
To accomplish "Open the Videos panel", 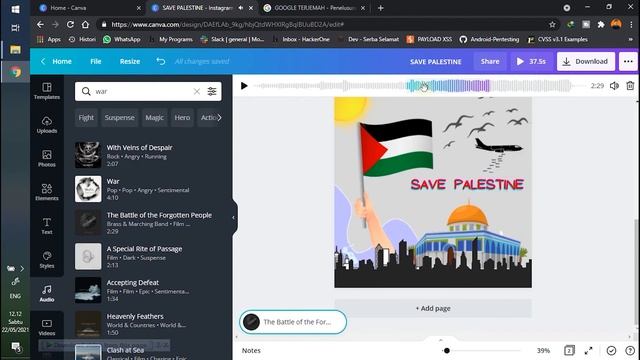I will [x=47, y=327].
